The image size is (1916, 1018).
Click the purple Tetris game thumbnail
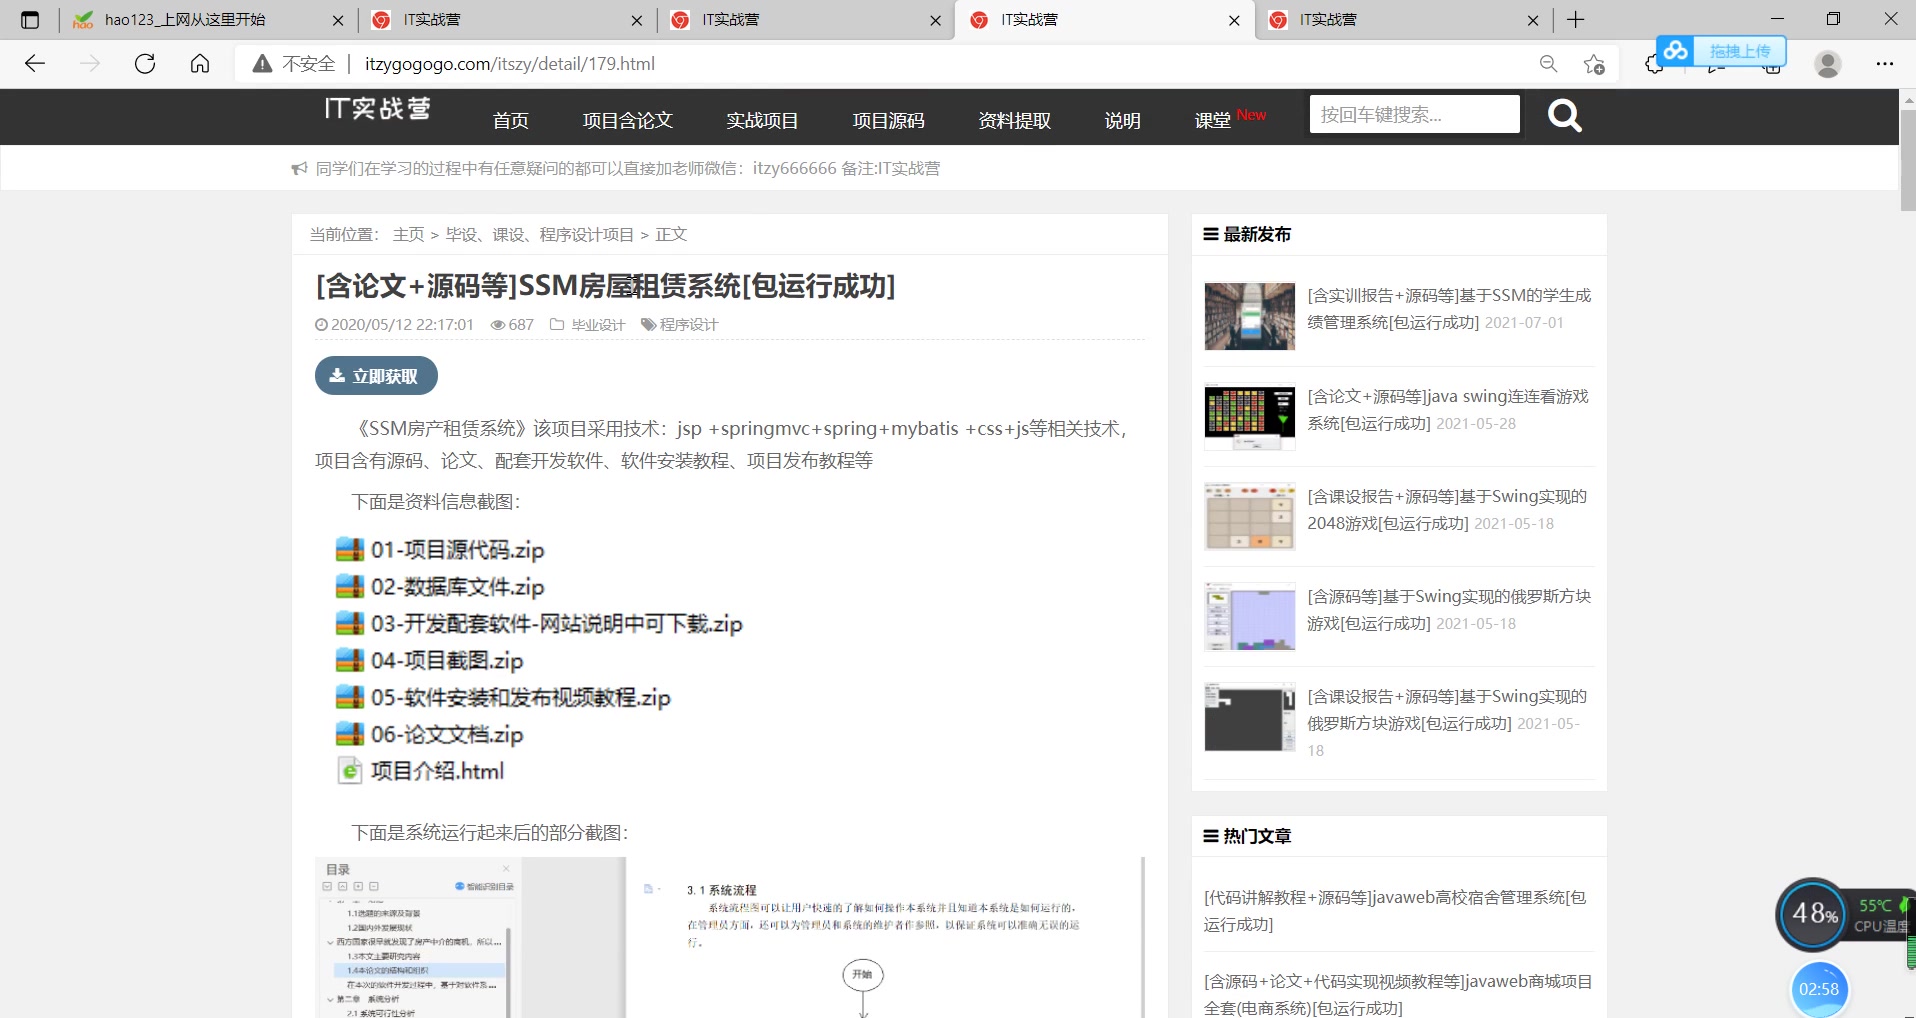click(x=1250, y=617)
